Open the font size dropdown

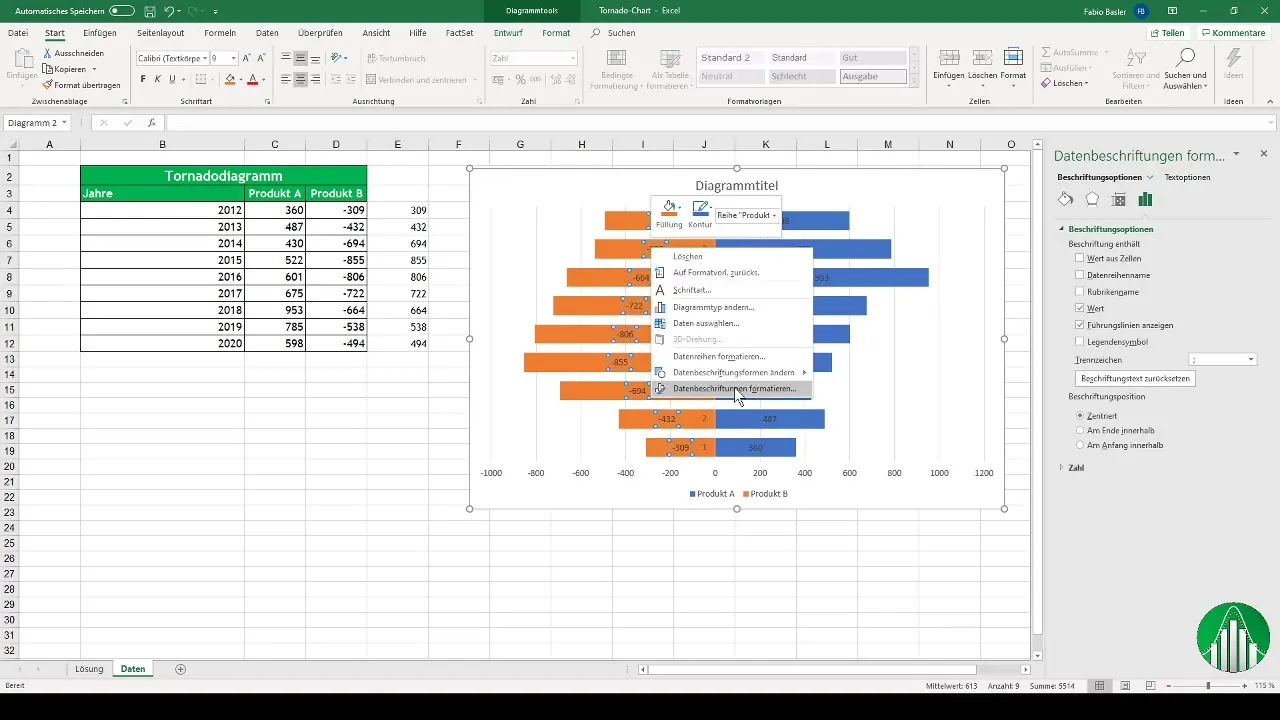[233, 58]
